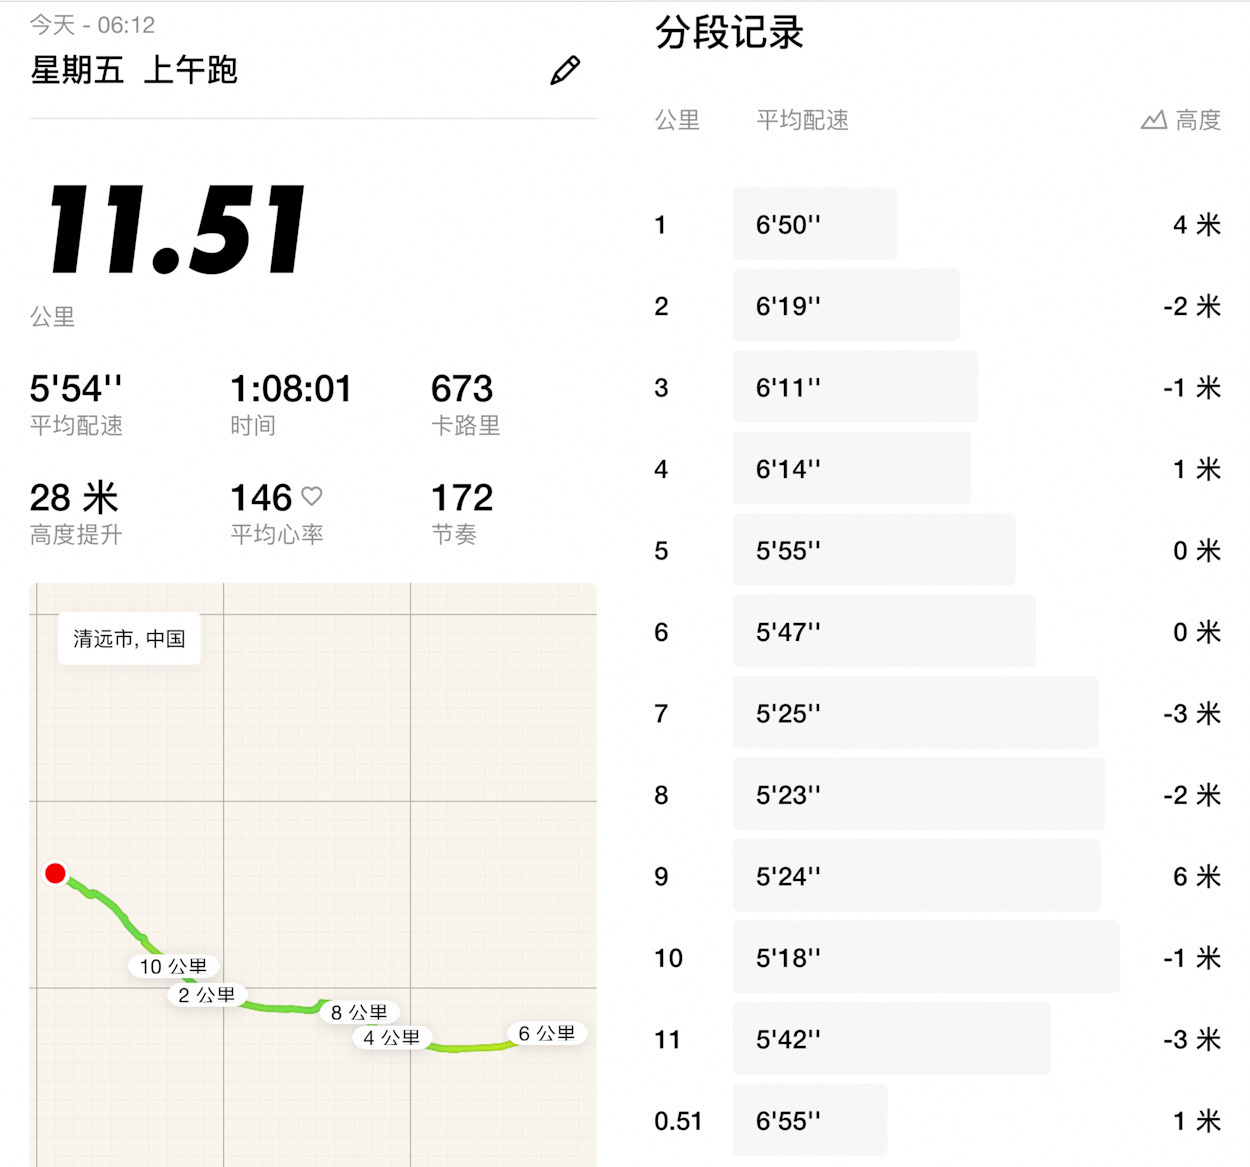Screen dimensions: 1250x1167
Task: Tap the 146 average heart rate value
Action: click(261, 497)
